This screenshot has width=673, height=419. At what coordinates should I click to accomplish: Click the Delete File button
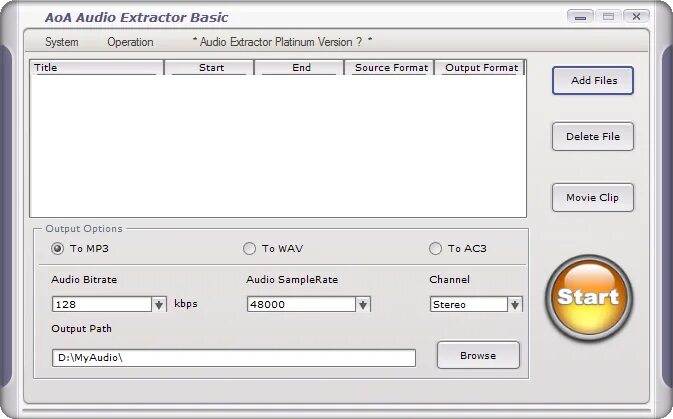click(593, 137)
